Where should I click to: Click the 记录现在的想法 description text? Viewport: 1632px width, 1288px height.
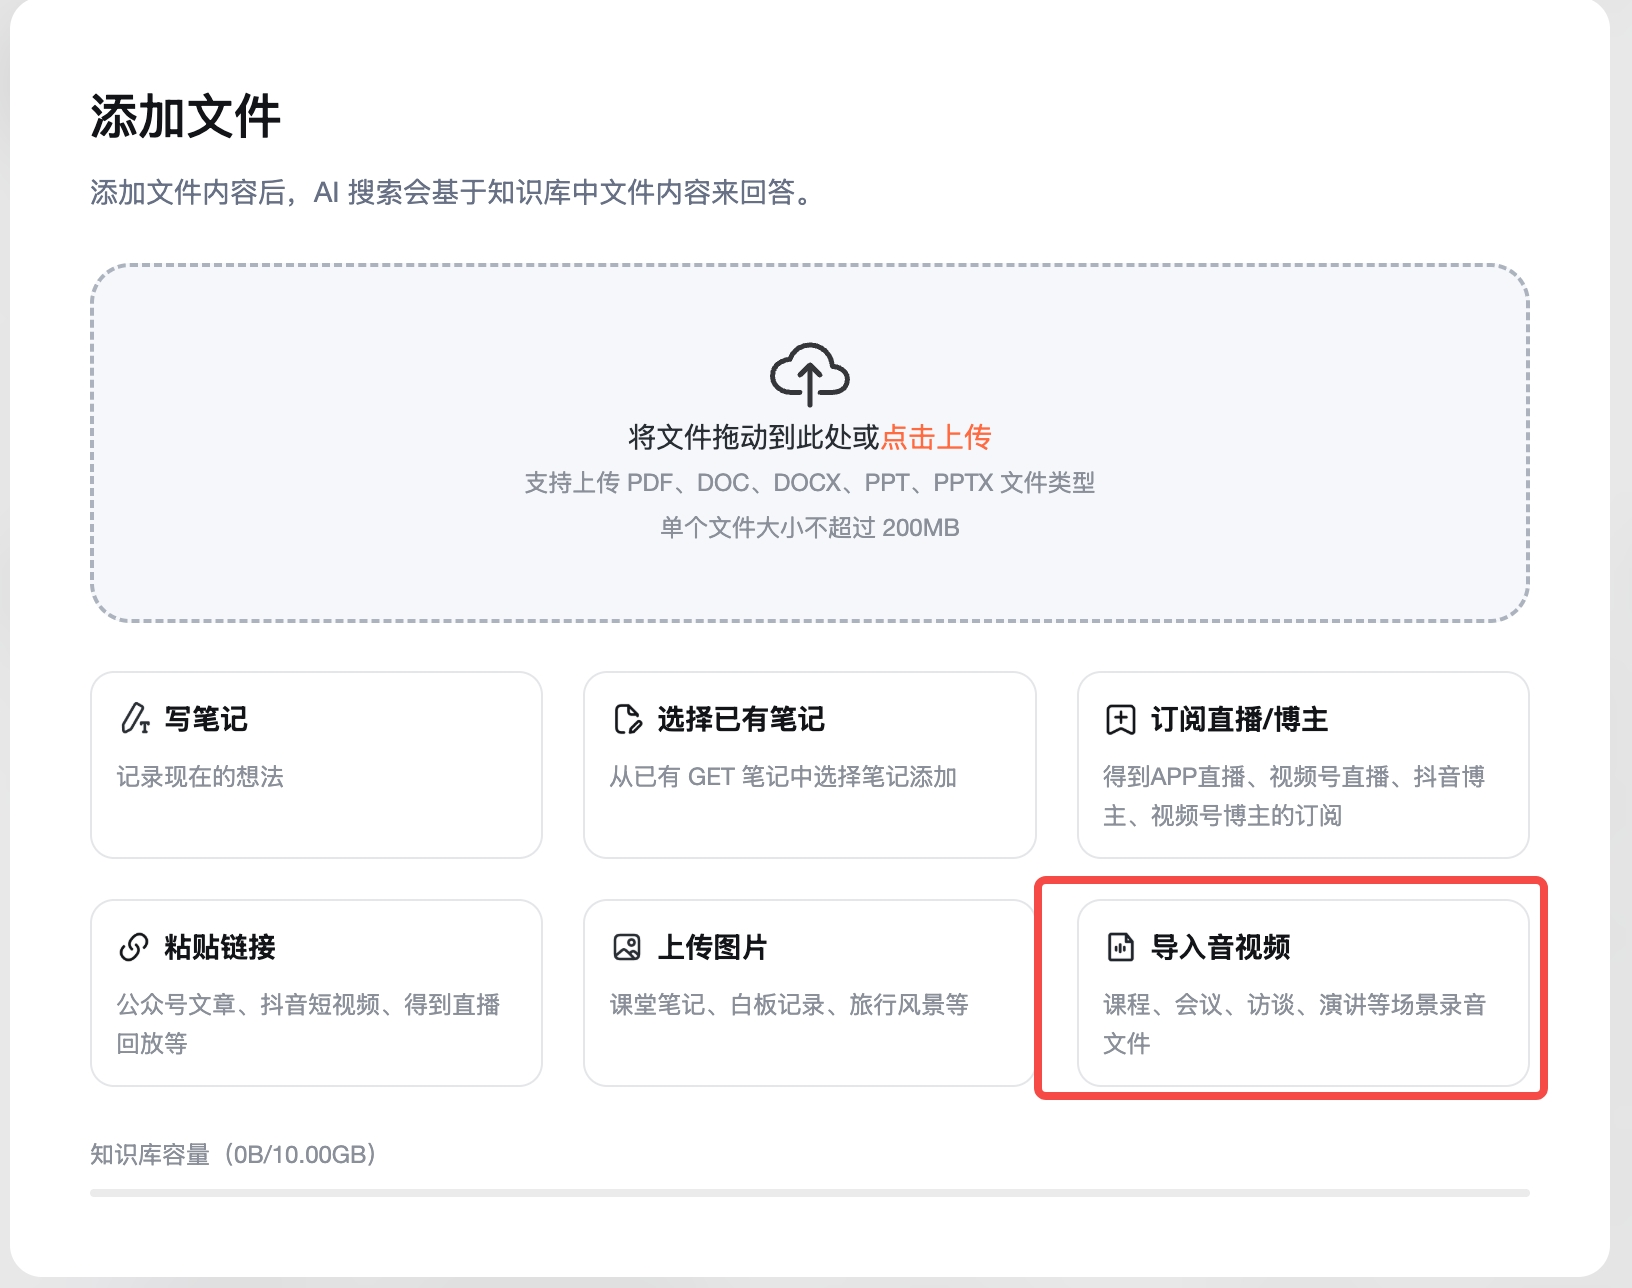pos(200,777)
